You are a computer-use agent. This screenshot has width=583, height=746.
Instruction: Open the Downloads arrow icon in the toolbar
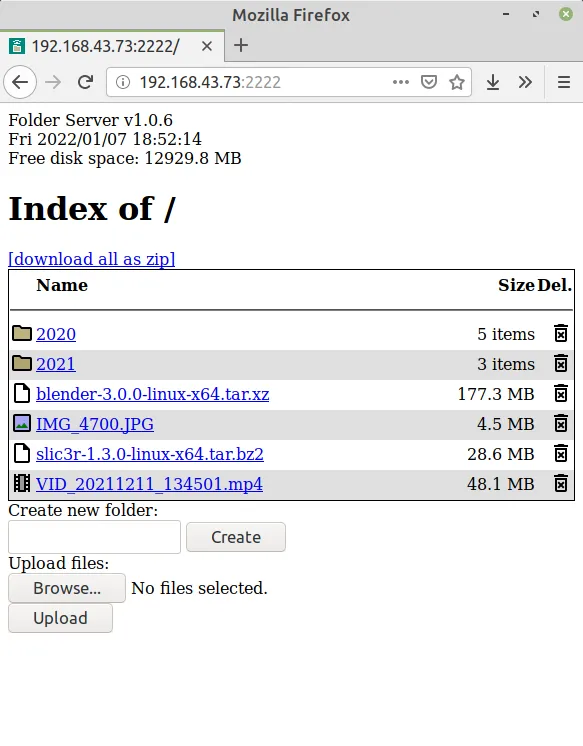coord(493,82)
